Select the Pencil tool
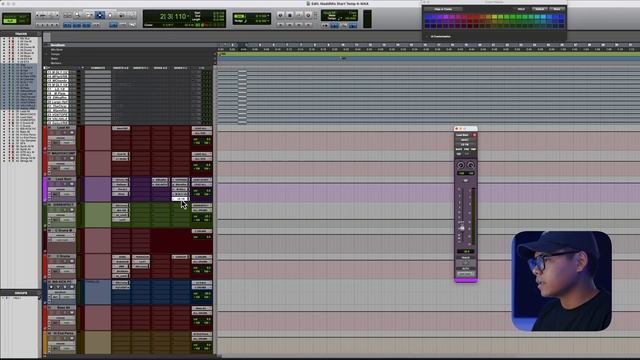640x360 pixels. (x=131, y=15)
